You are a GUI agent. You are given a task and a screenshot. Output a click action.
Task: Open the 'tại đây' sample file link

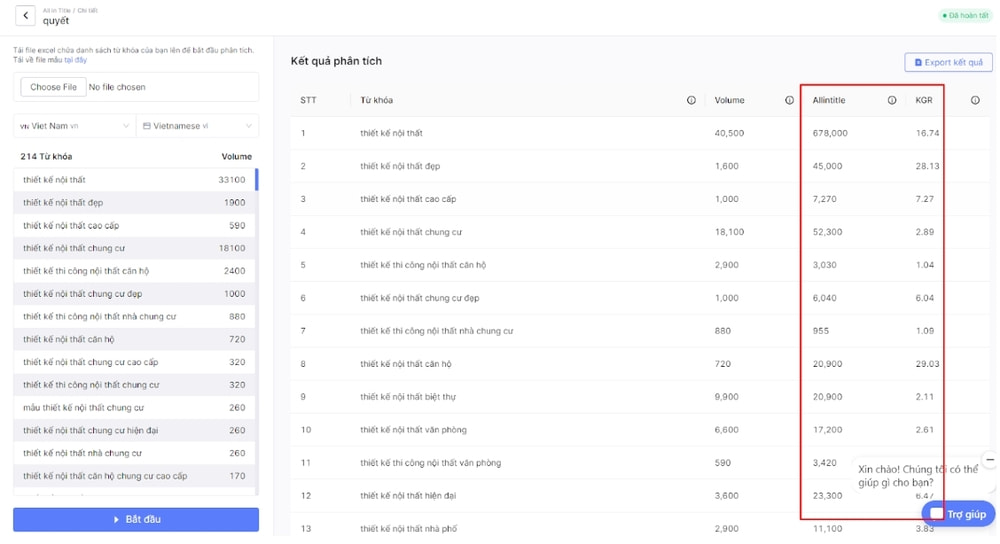coord(75,60)
